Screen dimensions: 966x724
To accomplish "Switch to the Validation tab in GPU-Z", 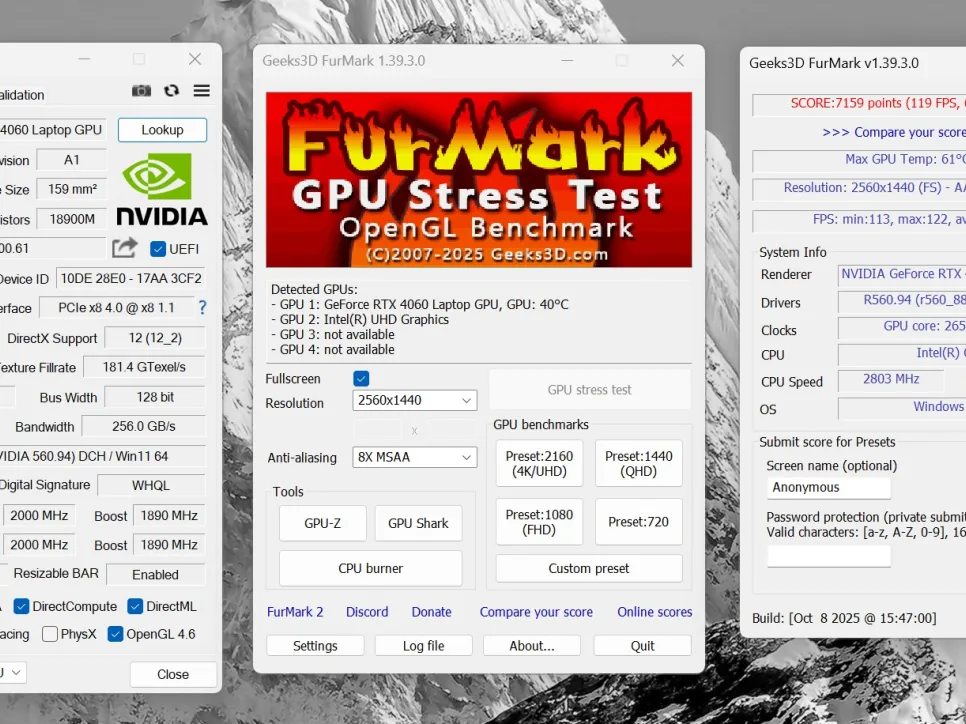I will [22, 95].
